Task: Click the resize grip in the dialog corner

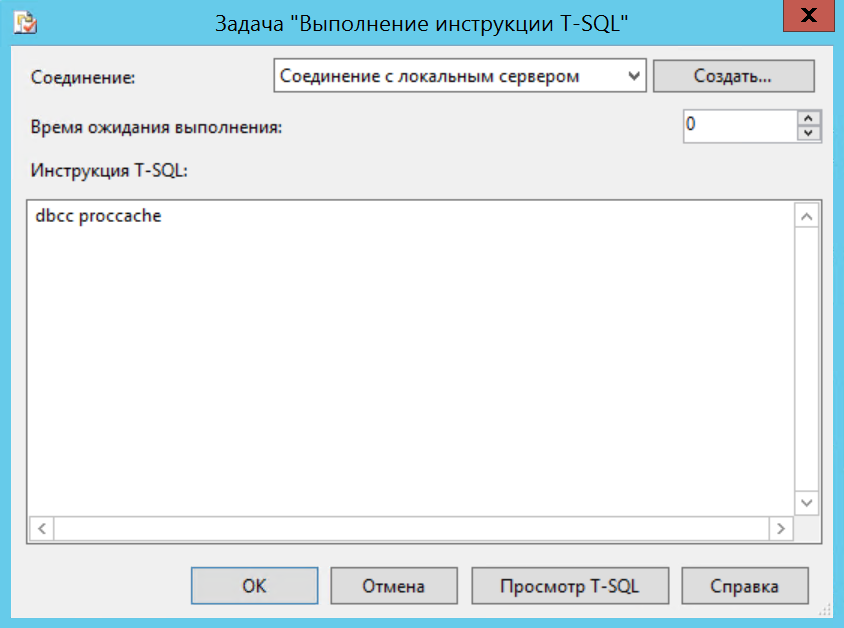Action: pyautogui.click(x=824, y=608)
